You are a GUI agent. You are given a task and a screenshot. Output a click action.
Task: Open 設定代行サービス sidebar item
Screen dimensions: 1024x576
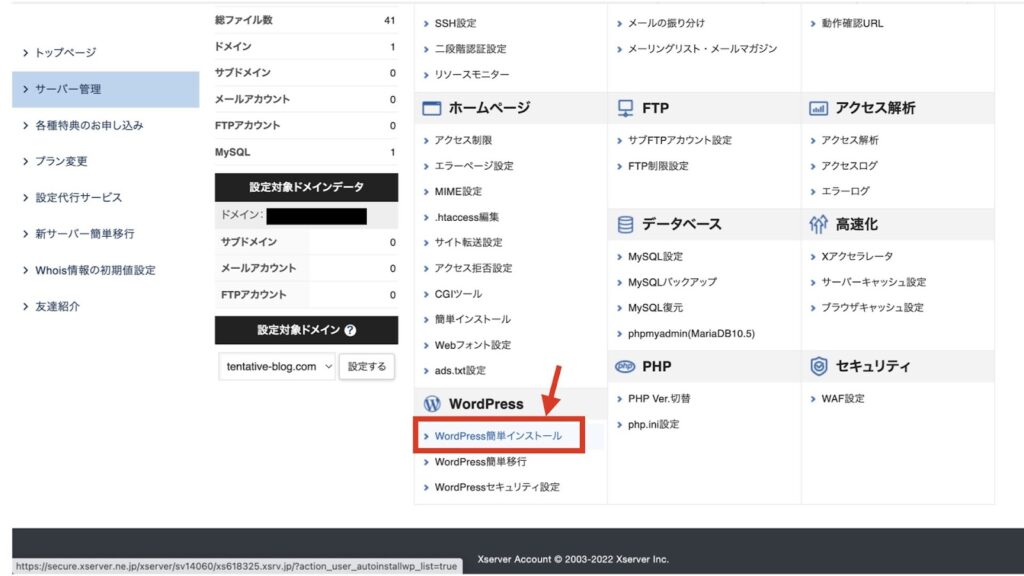(78, 197)
